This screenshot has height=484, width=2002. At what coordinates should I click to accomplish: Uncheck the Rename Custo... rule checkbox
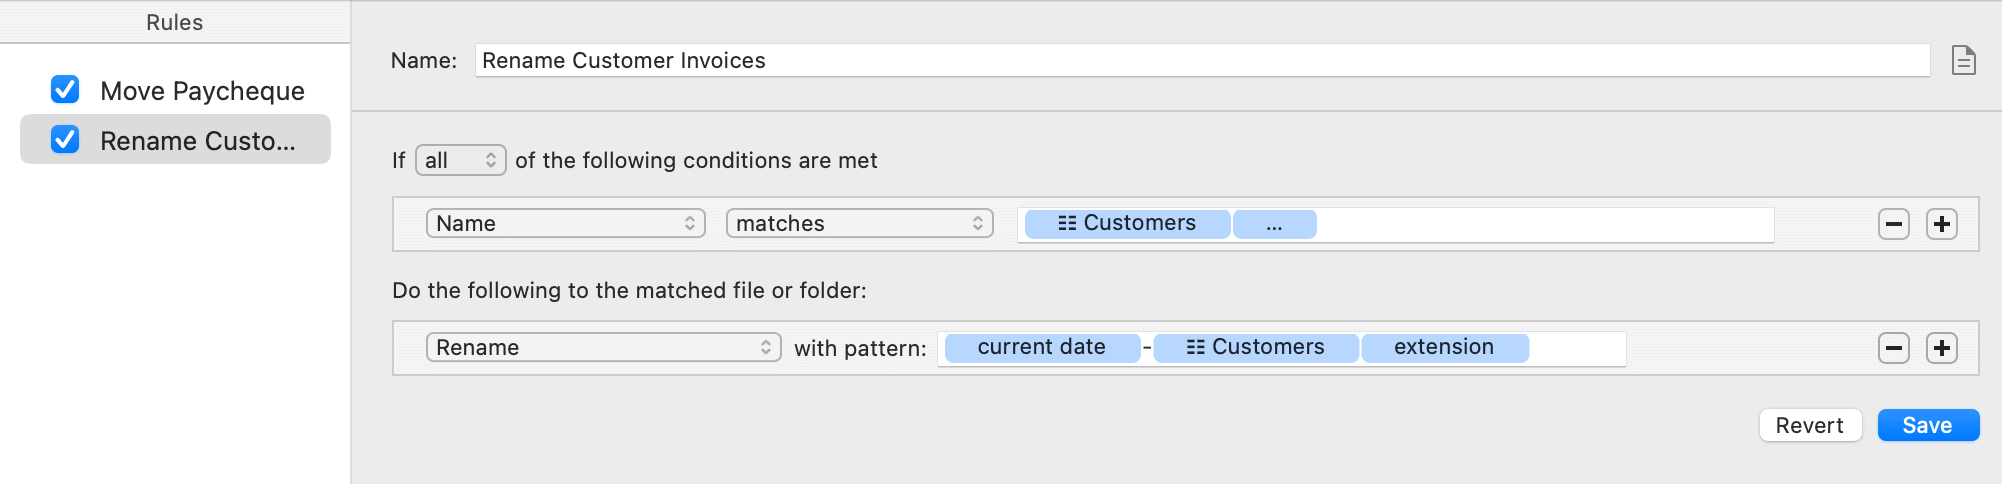coord(65,139)
